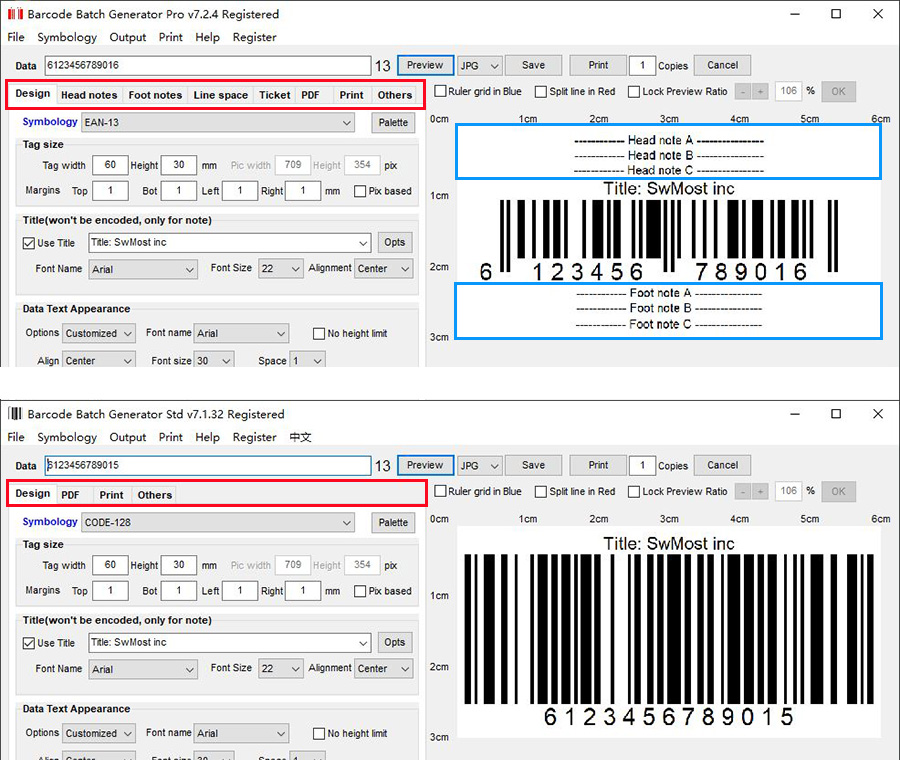900x761 pixels.
Task: Click Opts button in Std window
Action: (395, 642)
